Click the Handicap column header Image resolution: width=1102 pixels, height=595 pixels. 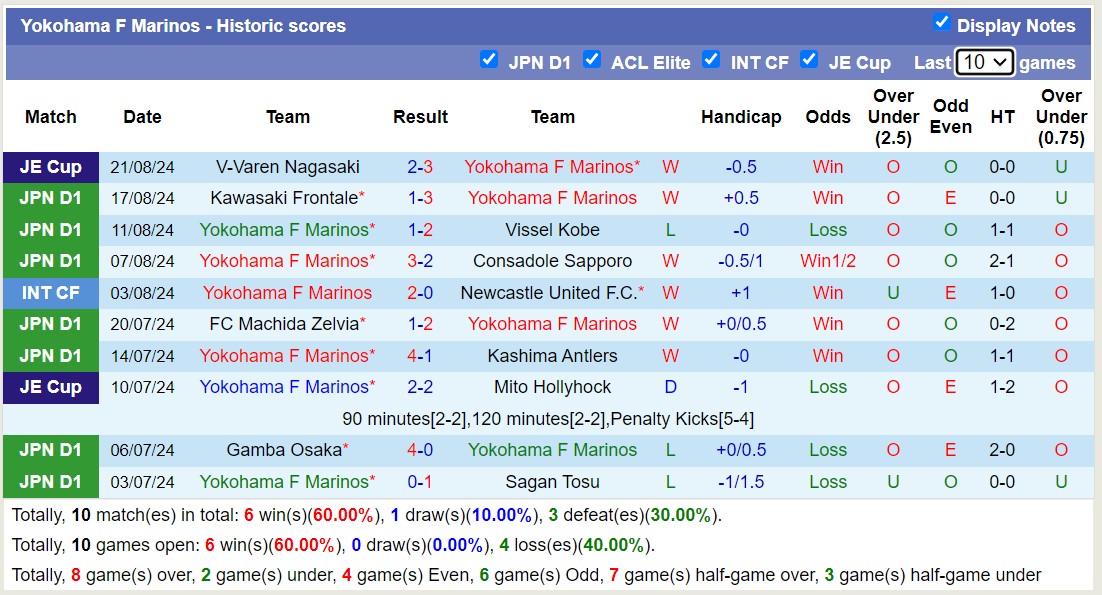pos(741,117)
